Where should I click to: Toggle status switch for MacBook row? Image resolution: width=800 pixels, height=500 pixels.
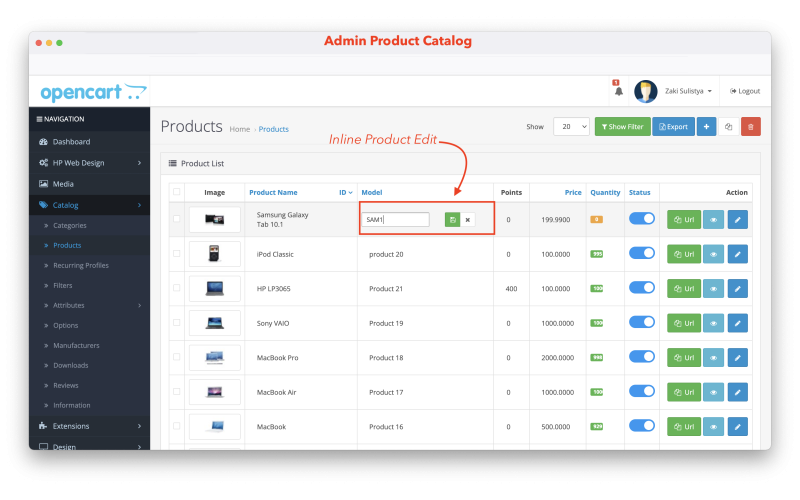click(x=642, y=426)
